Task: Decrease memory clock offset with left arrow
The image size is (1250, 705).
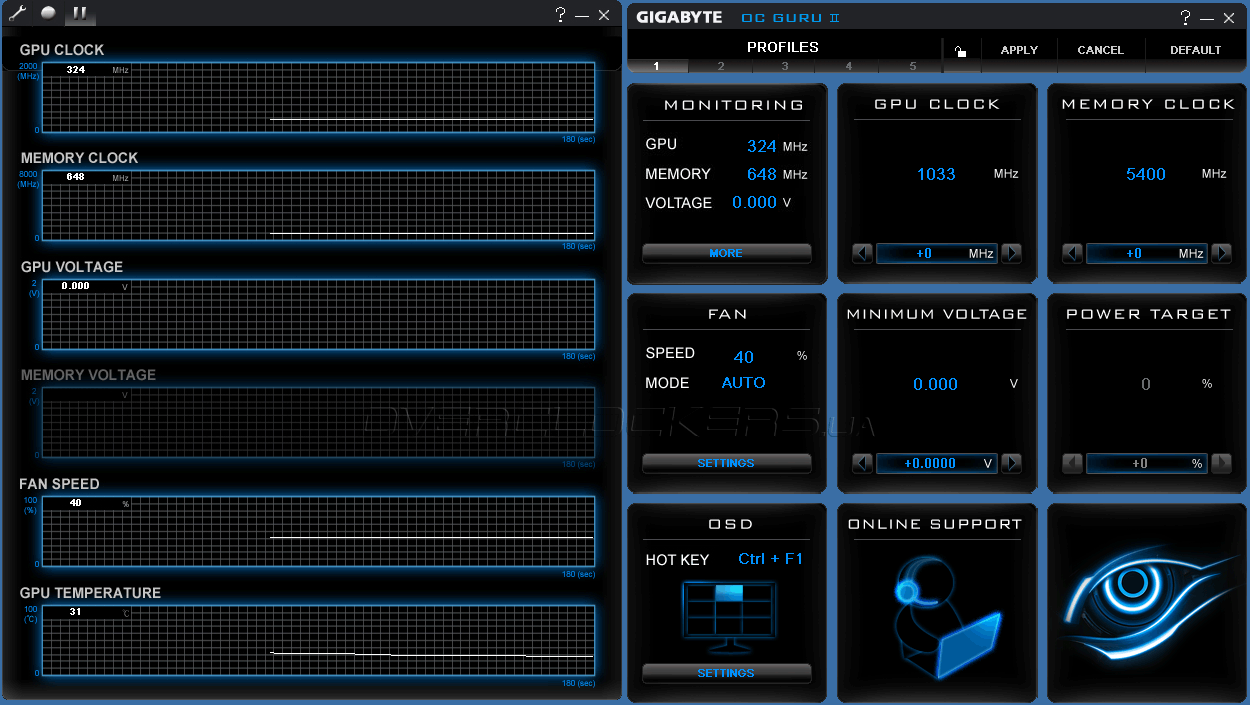Action: (1073, 253)
